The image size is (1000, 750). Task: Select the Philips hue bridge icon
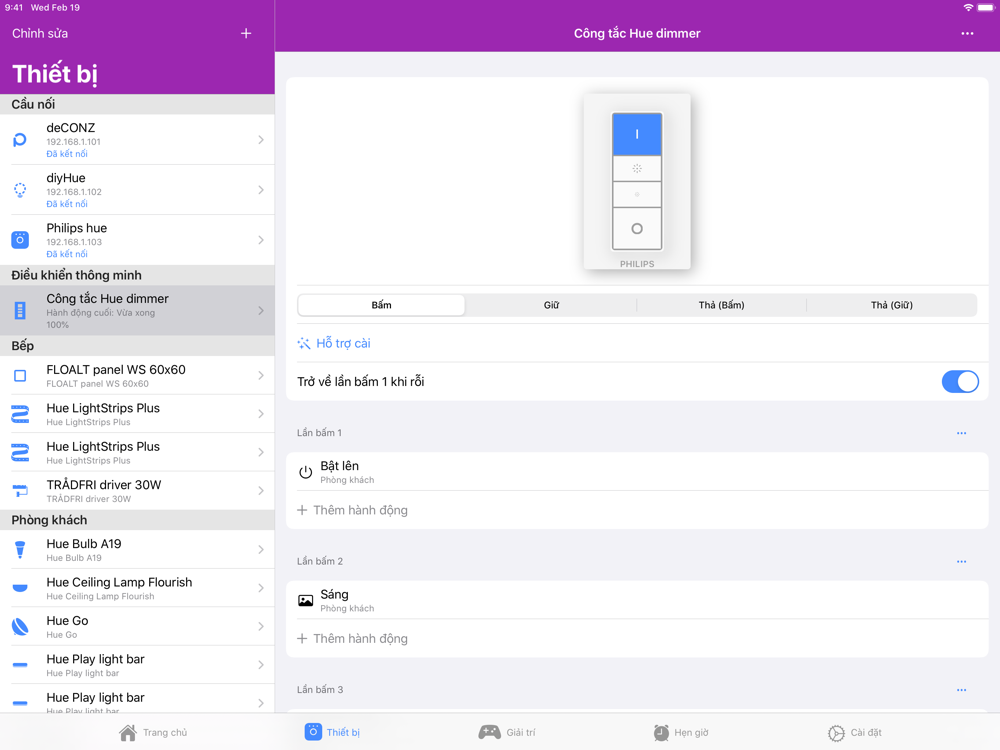click(20, 240)
